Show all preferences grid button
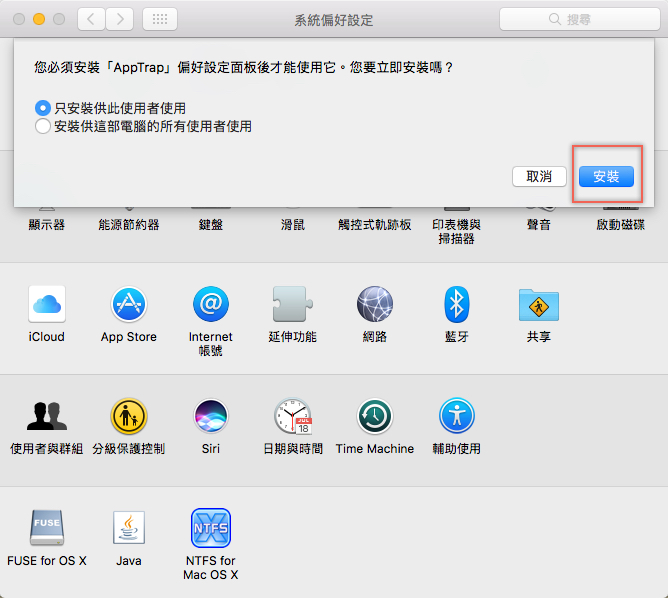 click(160, 19)
